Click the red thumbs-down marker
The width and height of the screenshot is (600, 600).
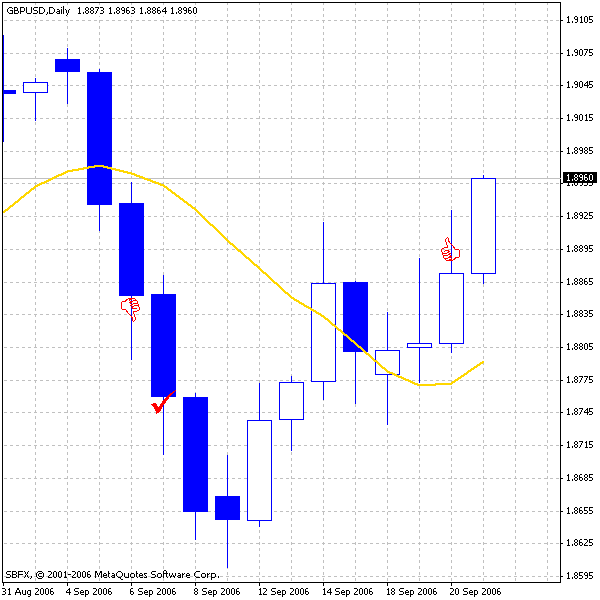tap(130, 309)
